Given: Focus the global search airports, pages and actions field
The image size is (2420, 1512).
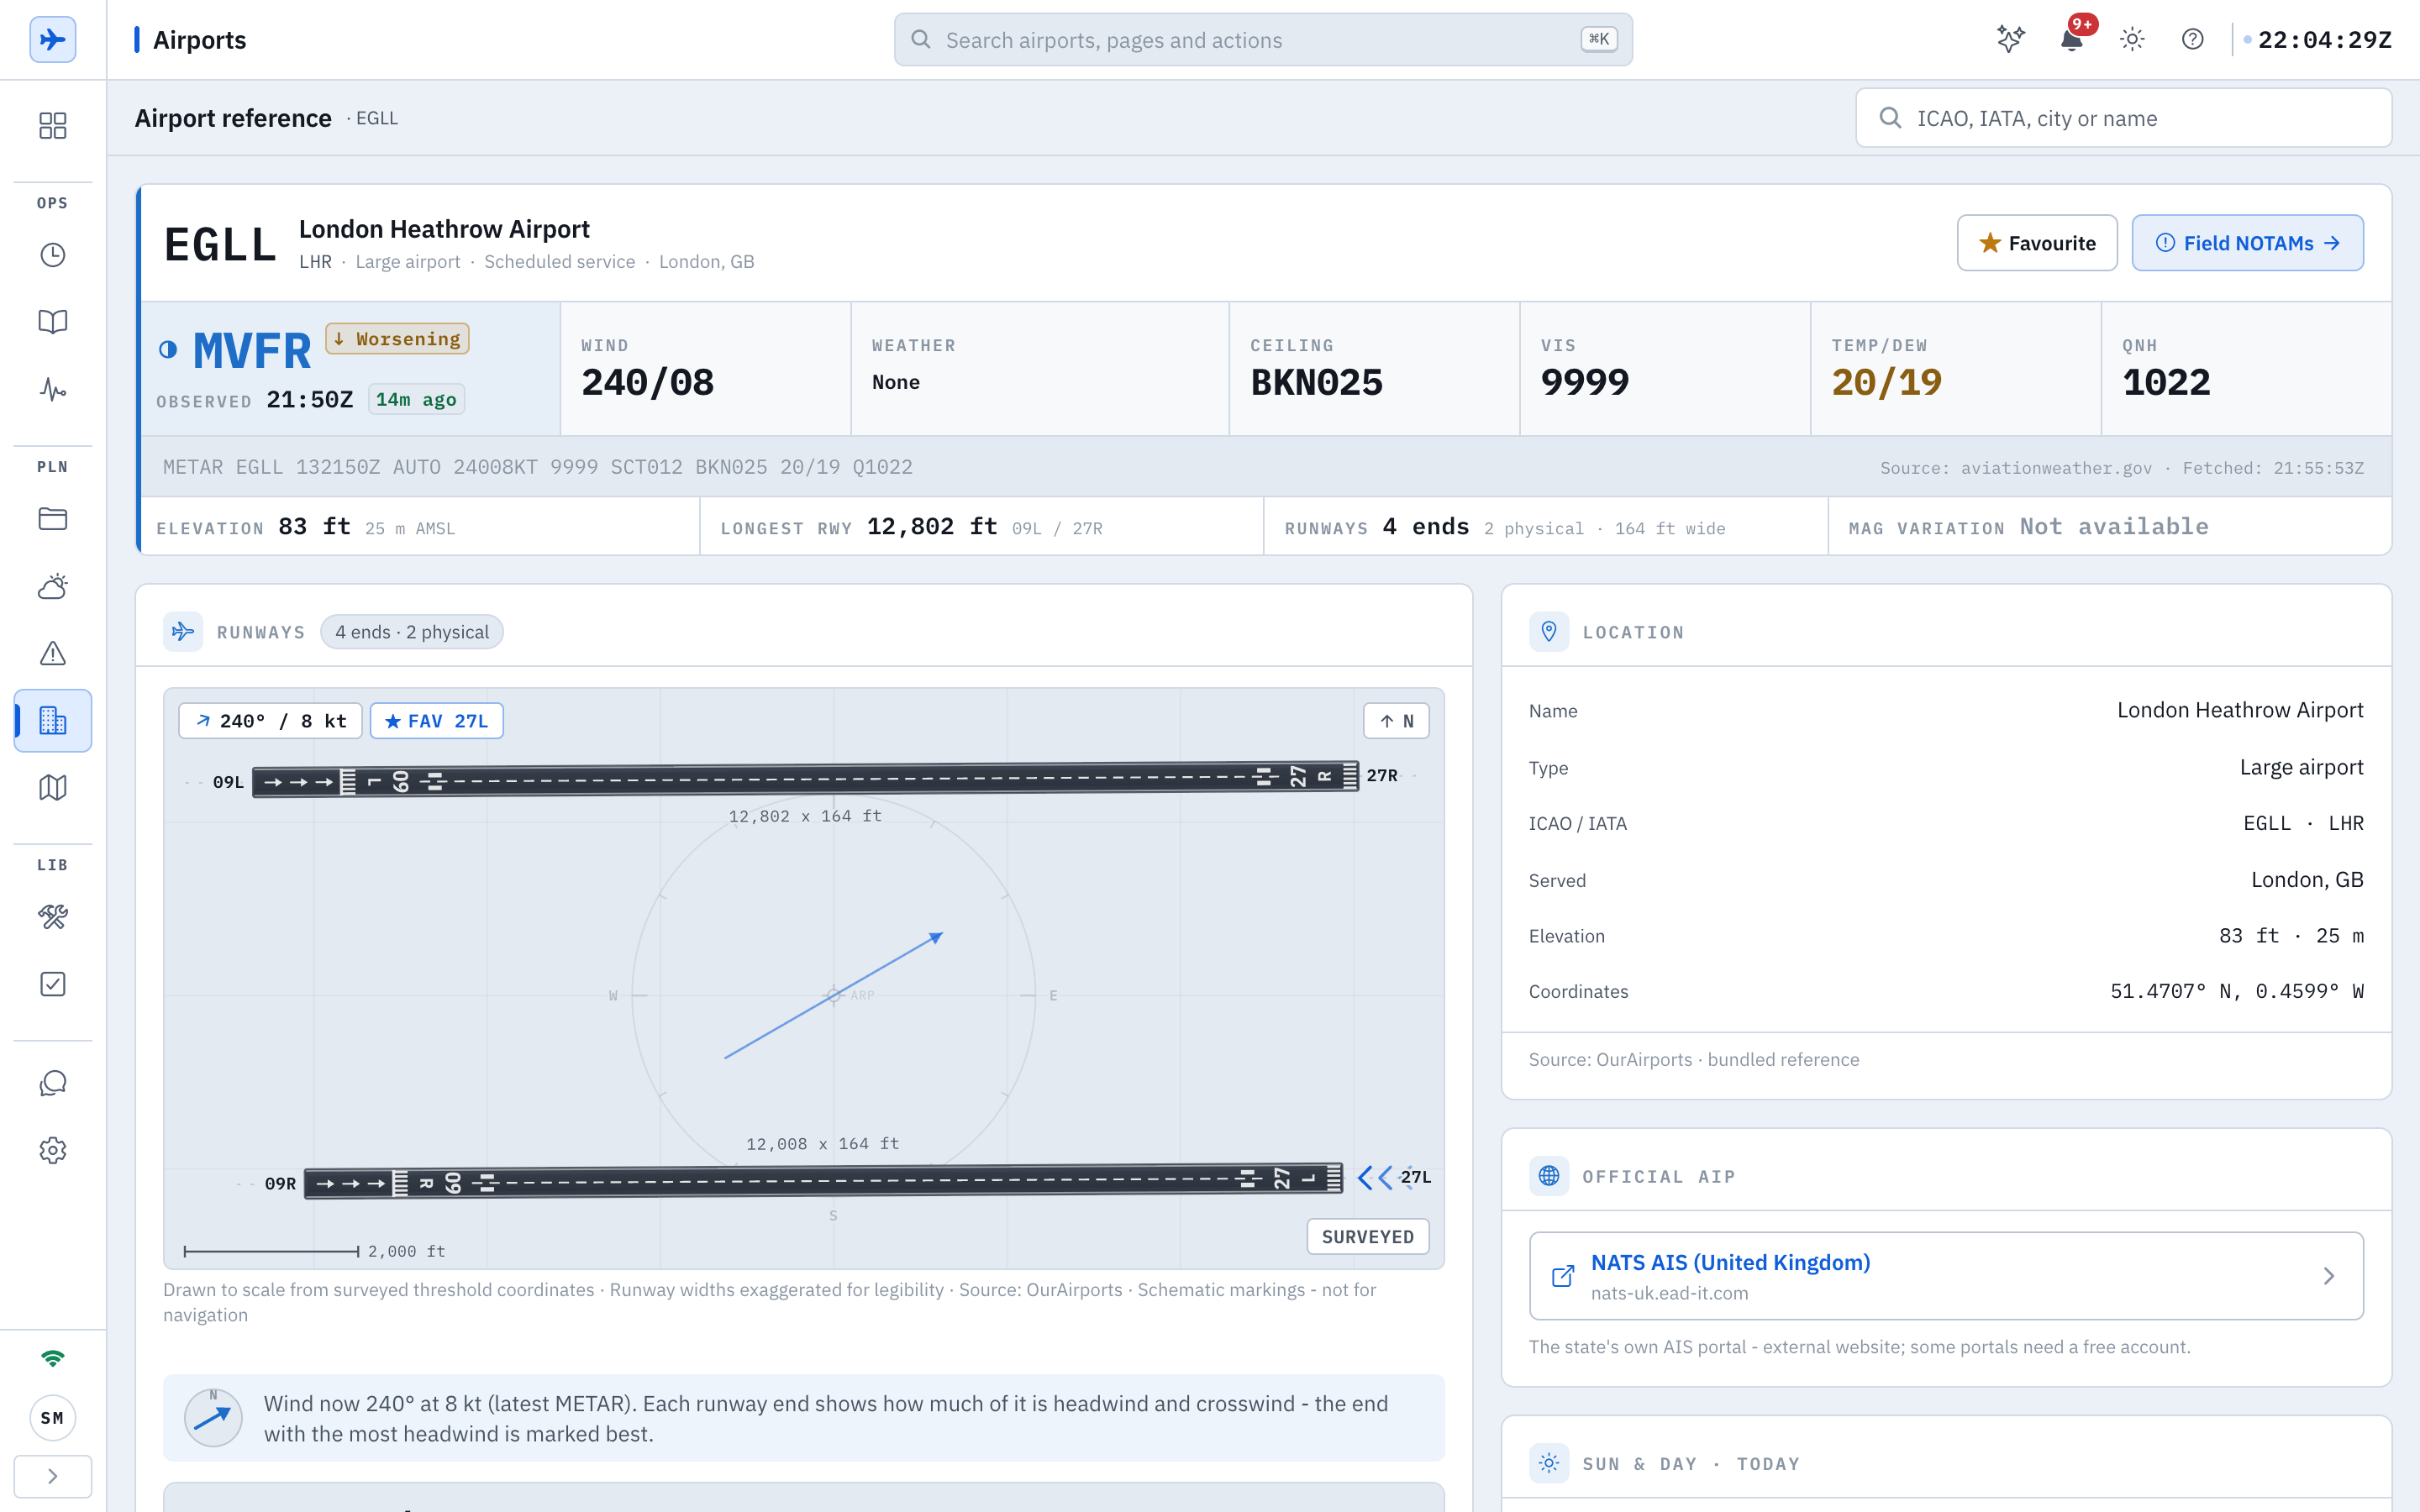Looking at the screenshot, I should (1263, 40).
